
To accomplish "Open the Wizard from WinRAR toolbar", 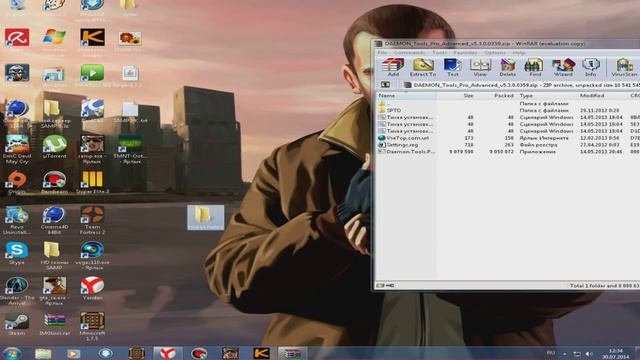I will [x=563, y=67].
